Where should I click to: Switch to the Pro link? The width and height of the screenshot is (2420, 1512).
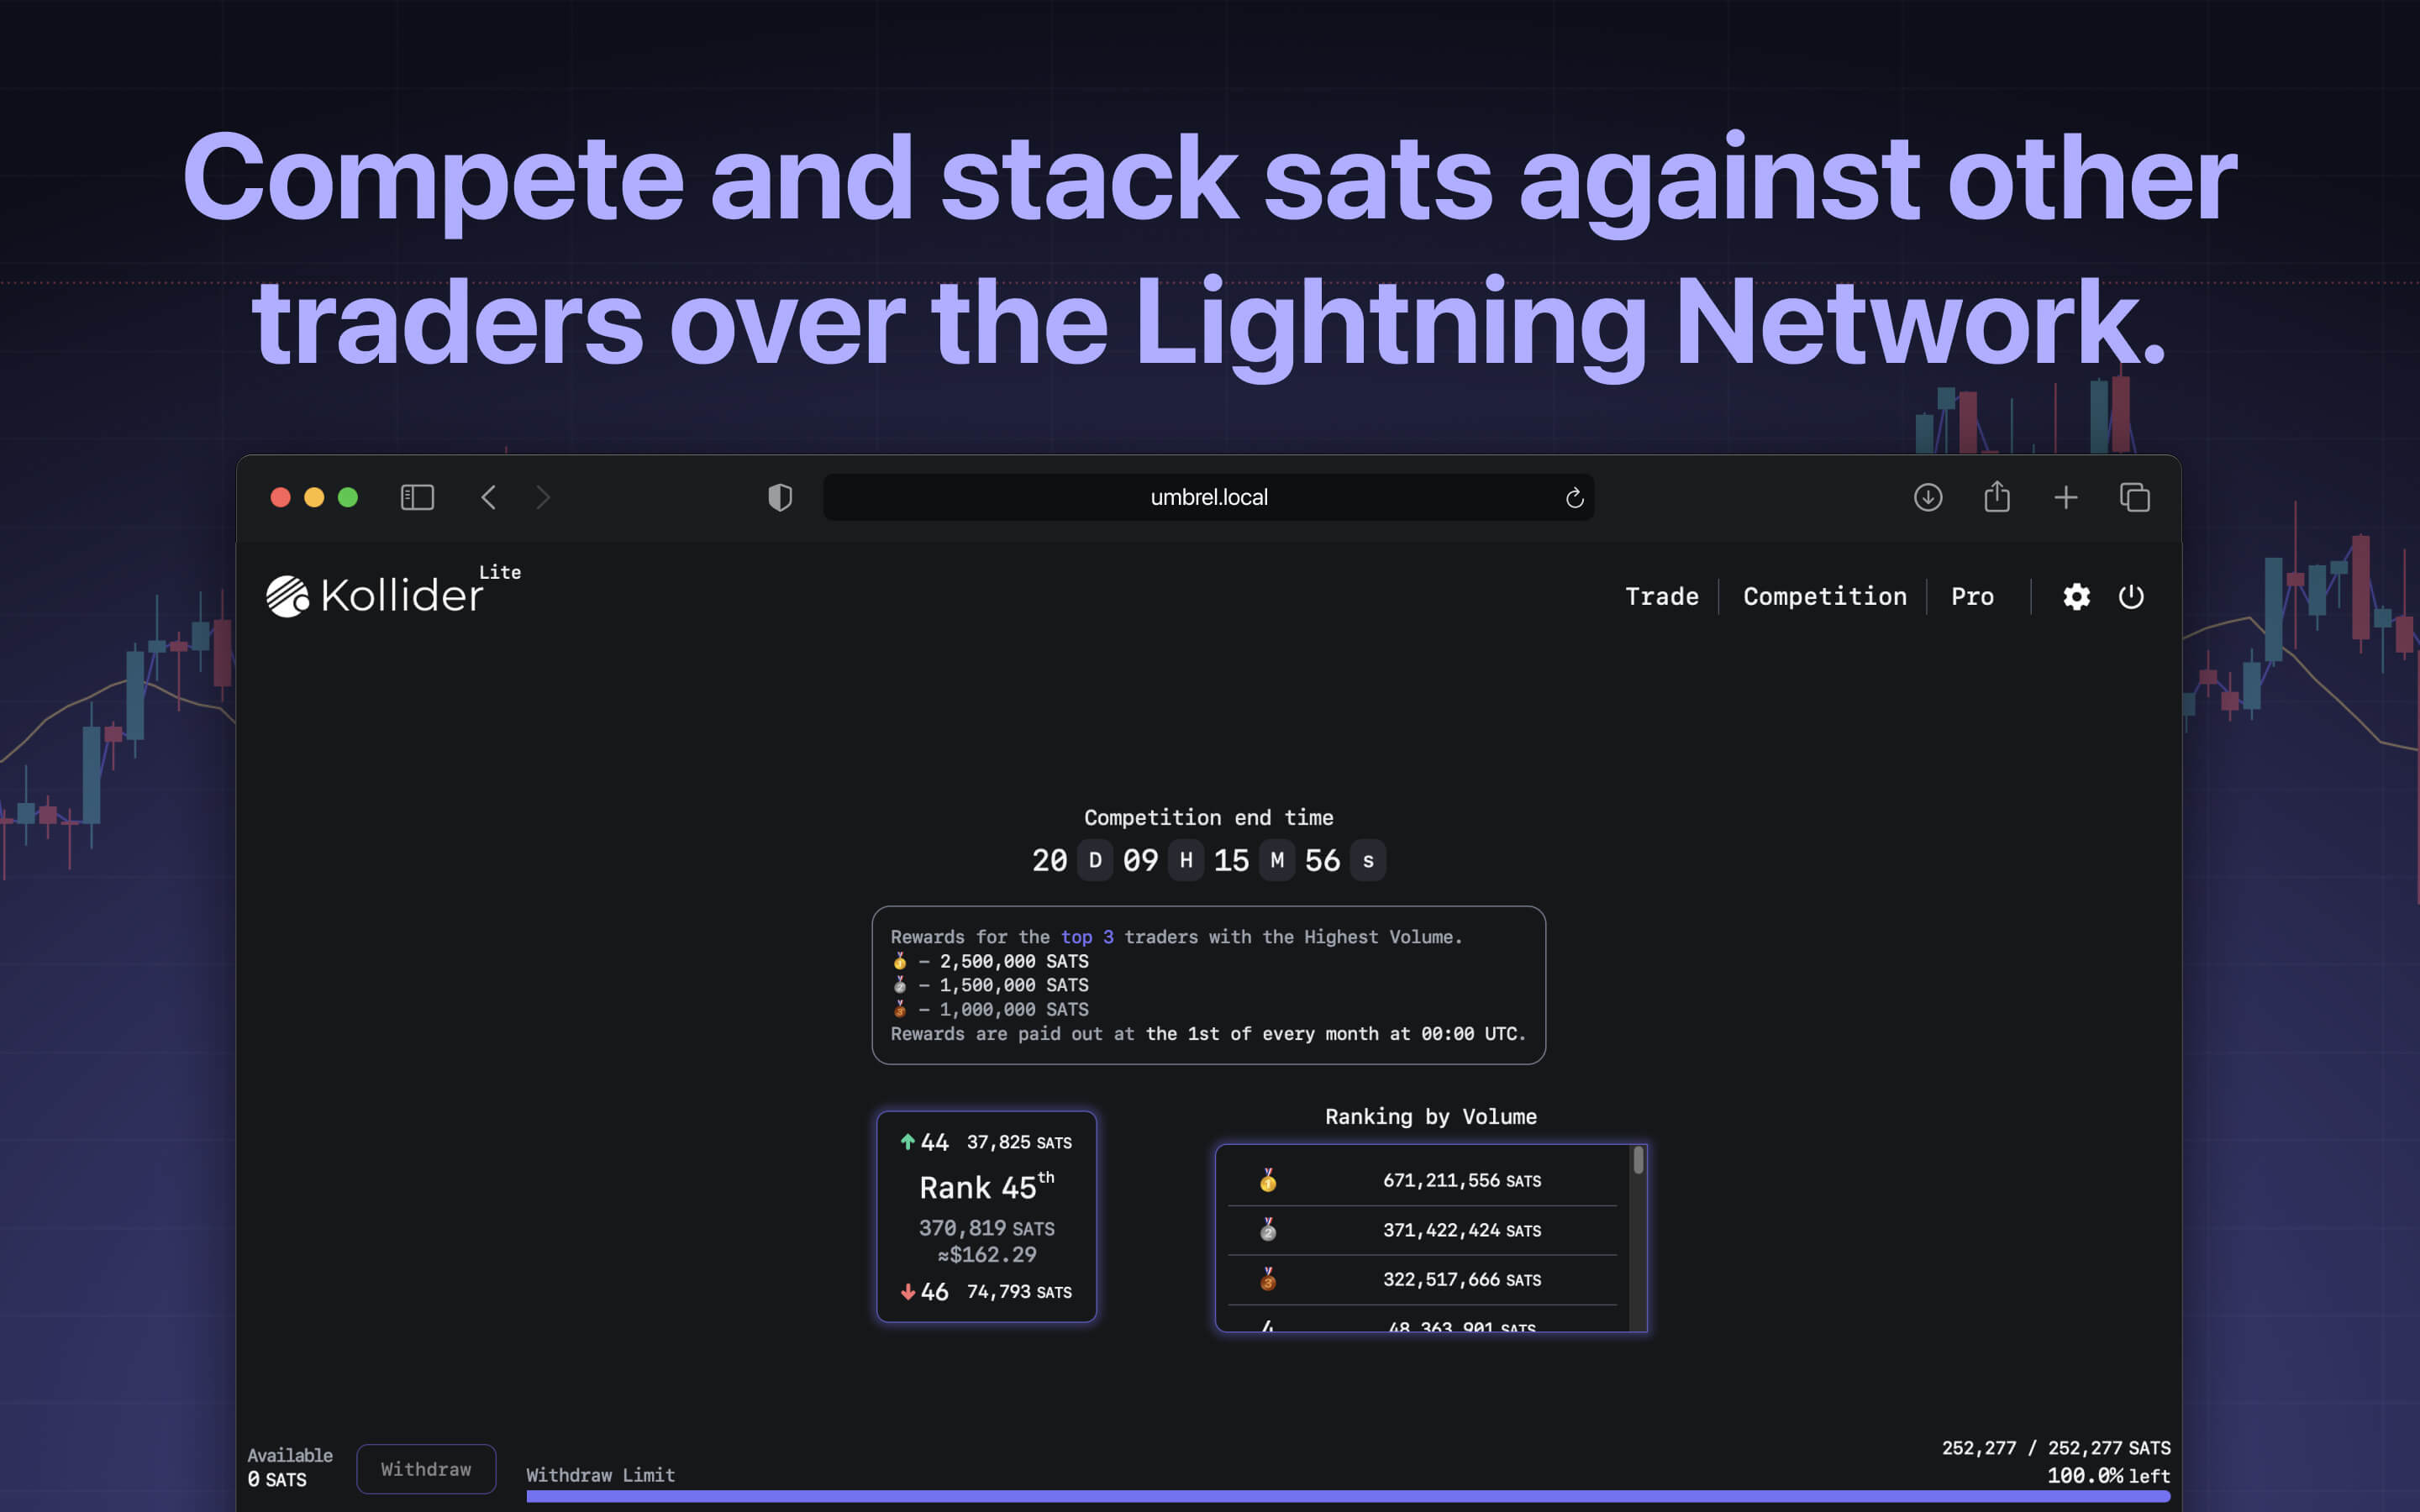click(x=1972, y=597)
